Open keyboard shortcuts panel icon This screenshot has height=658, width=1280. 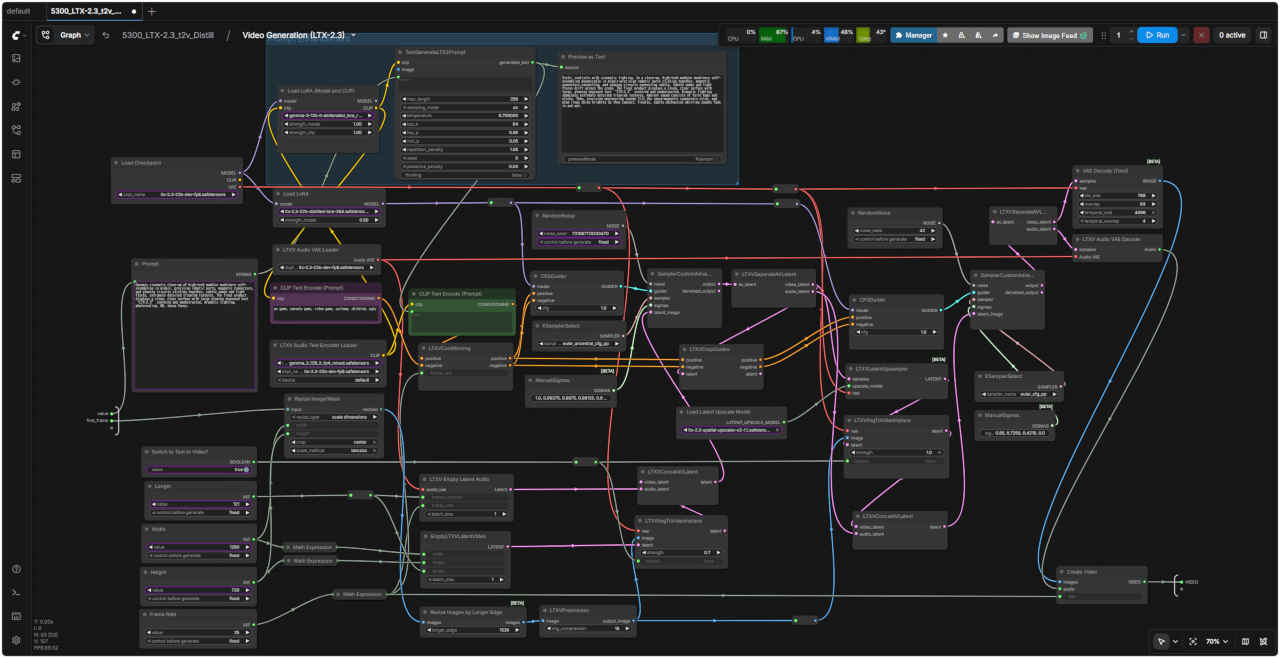click(x=16, y=616)
